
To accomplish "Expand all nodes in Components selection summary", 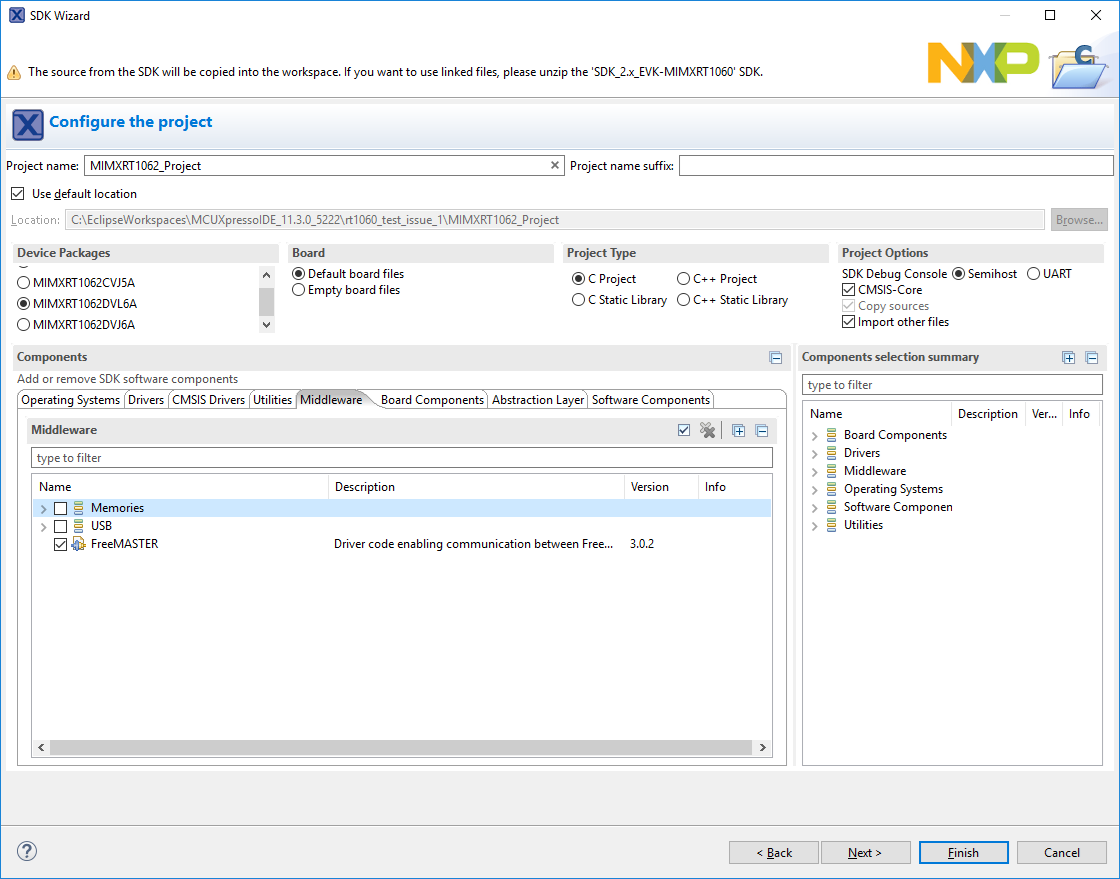I will coord(1068,357).
